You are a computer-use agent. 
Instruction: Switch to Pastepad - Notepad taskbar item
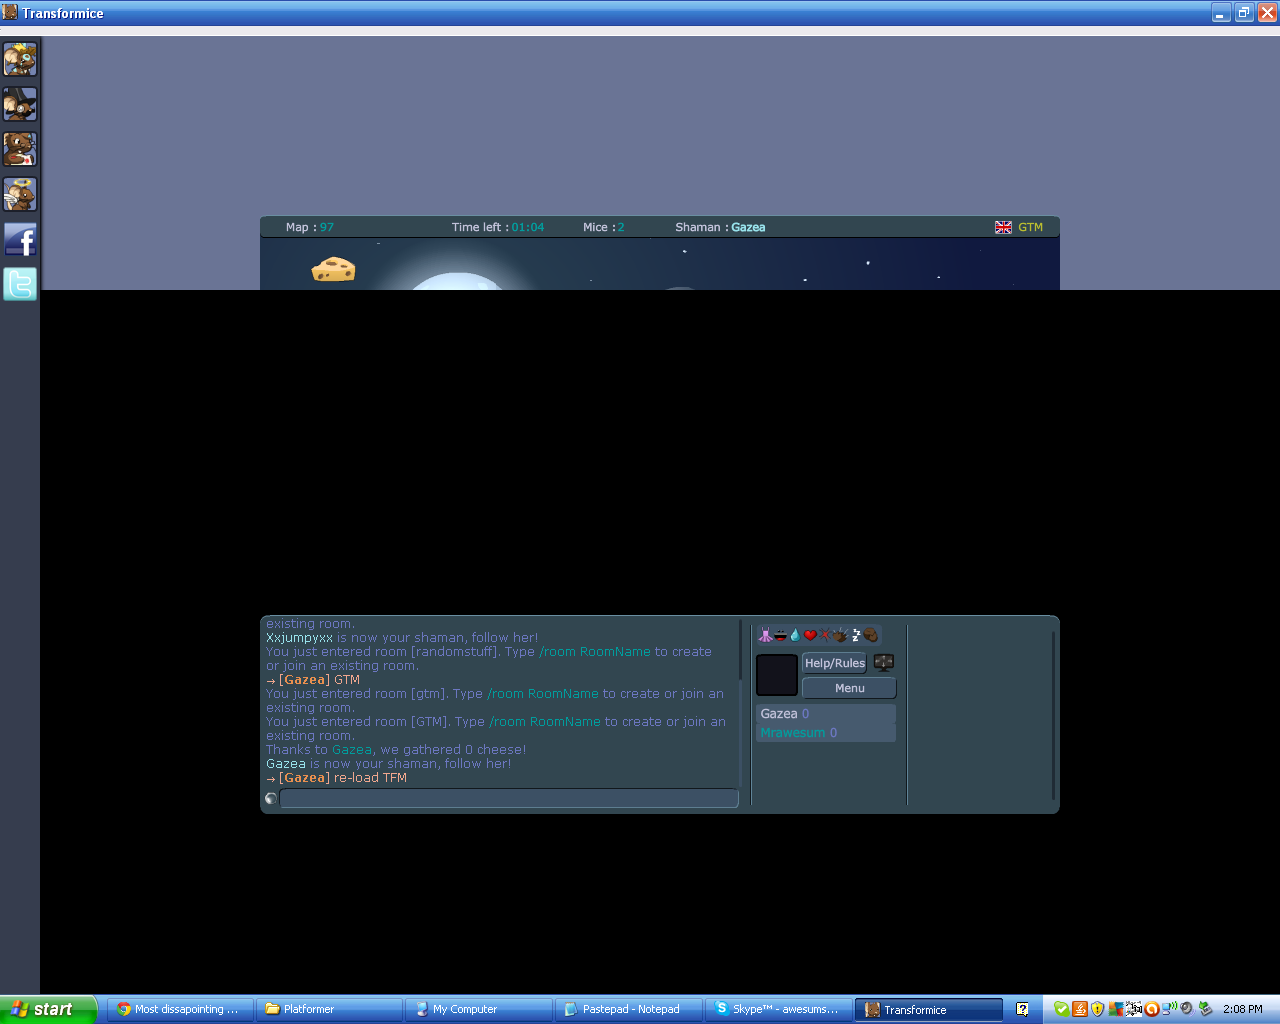point(628,1009)
